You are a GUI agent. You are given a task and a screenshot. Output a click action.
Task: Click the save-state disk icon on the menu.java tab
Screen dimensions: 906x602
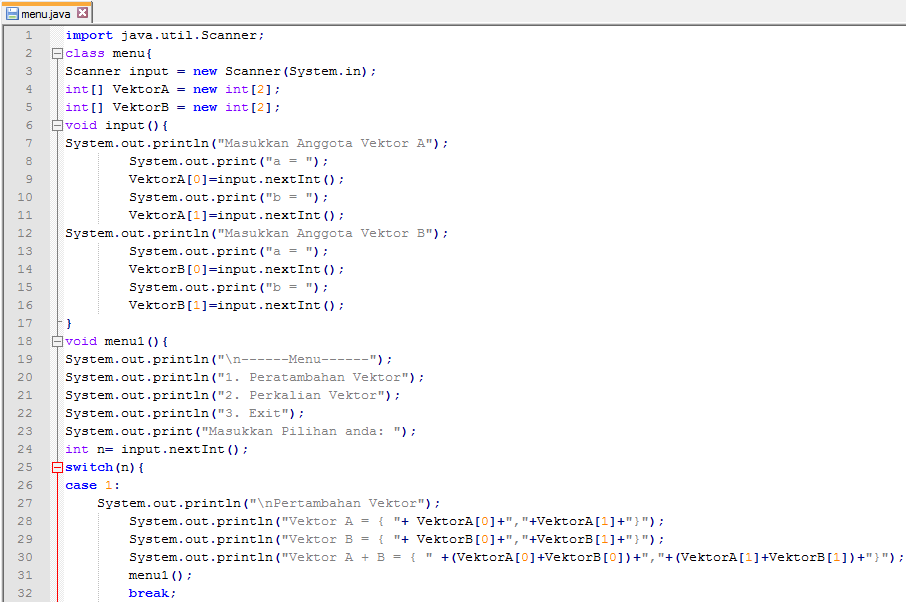[x=11, y=14]
